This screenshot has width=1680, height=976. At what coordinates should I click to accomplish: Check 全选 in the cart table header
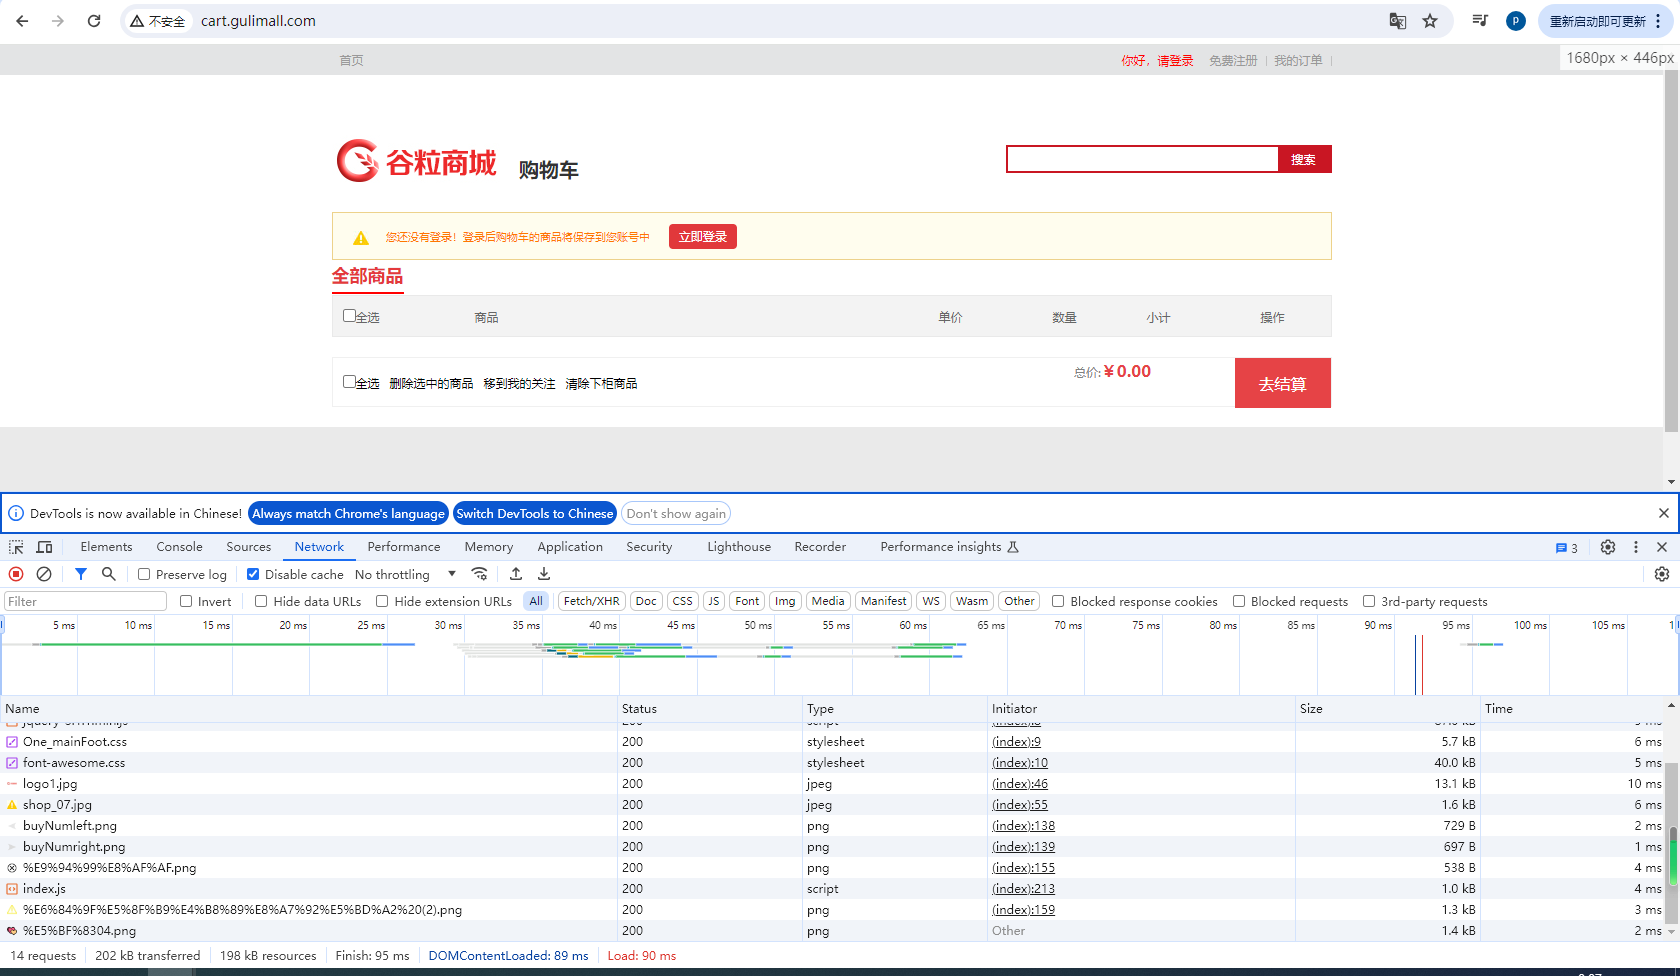349,316
